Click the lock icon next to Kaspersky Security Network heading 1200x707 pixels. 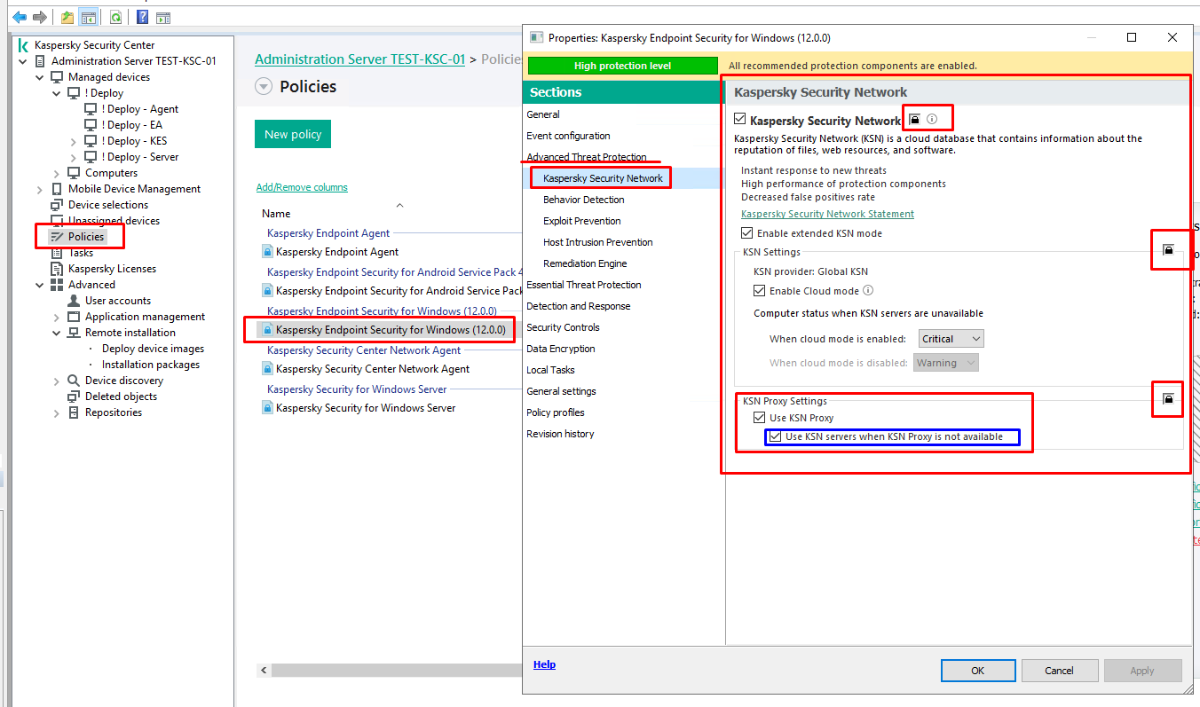coord(914,119)
